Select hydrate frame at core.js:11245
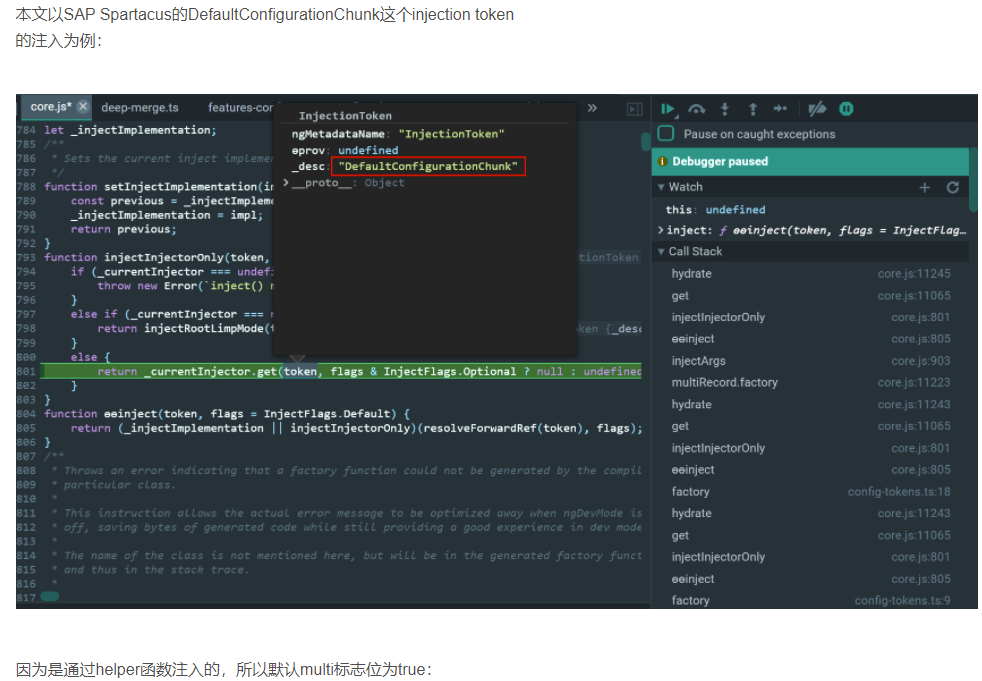 811,274
